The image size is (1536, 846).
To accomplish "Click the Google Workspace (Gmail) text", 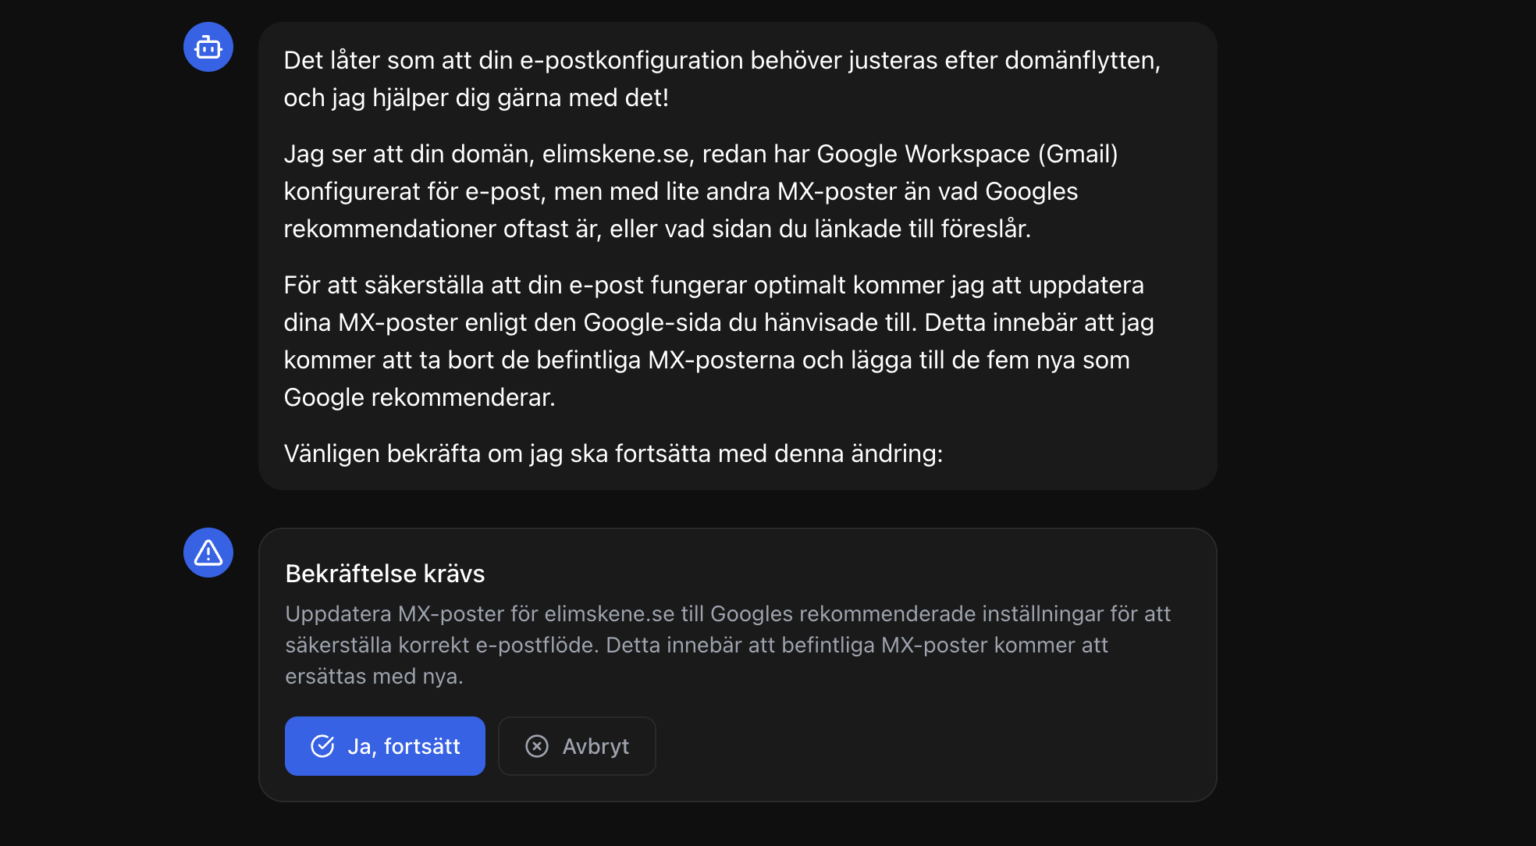I will pyautogui.click(x=967, y=154).
